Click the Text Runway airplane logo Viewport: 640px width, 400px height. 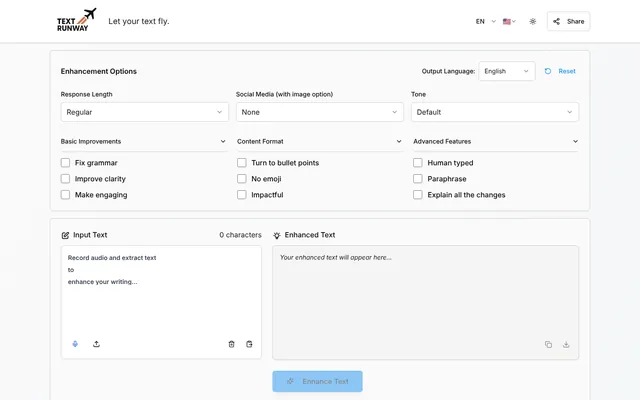pos(77,20)
